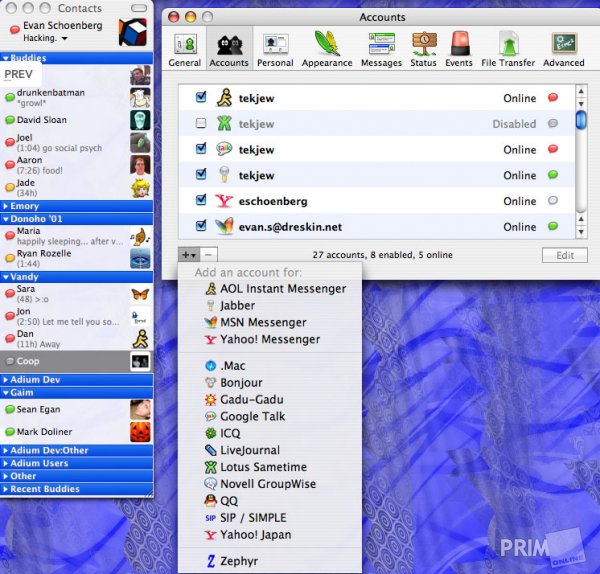Collapse the Gaim group
Screen dimensions: 600x574
pyautogui.click(x=6, y=393)
